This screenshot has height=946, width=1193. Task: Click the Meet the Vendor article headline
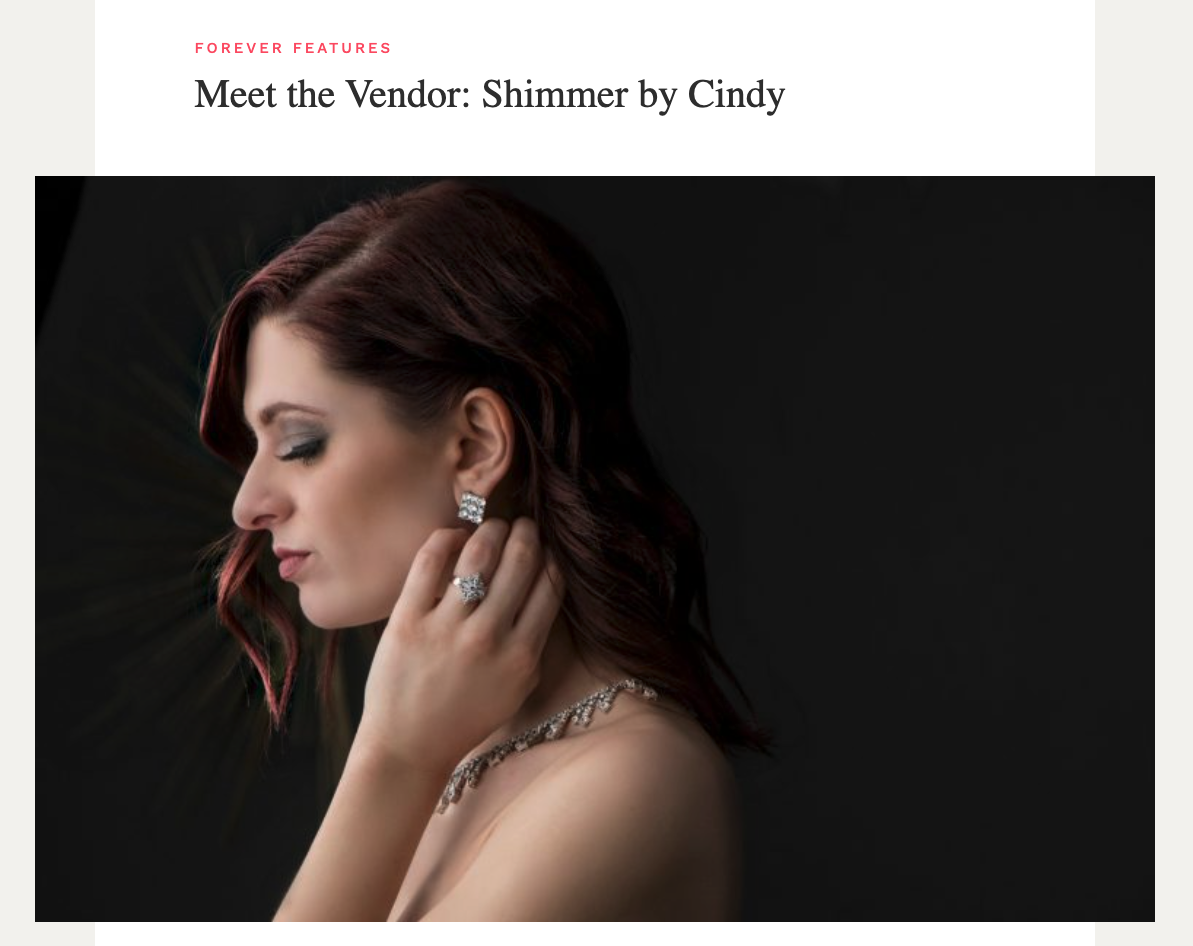[x=489, y=95]
